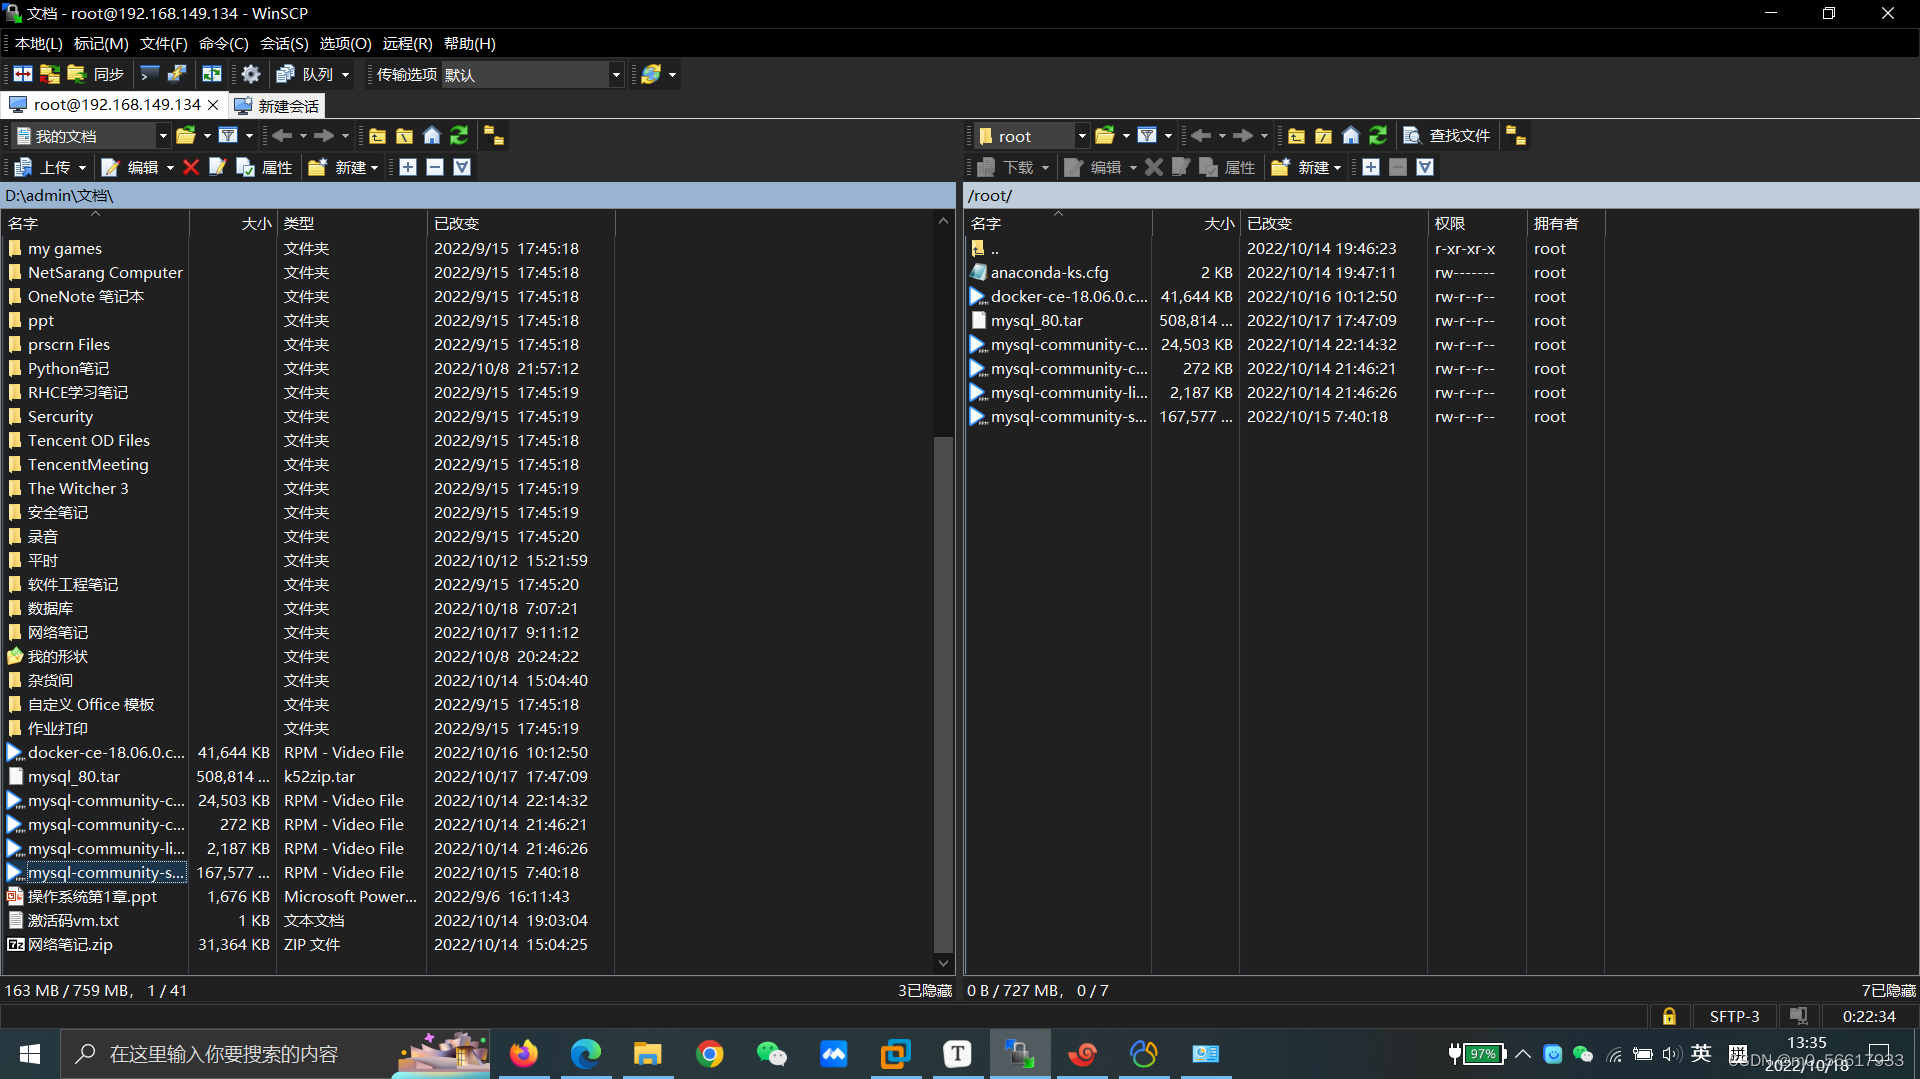
Task: Click local invert selection icon
Action: coord(462,167)
